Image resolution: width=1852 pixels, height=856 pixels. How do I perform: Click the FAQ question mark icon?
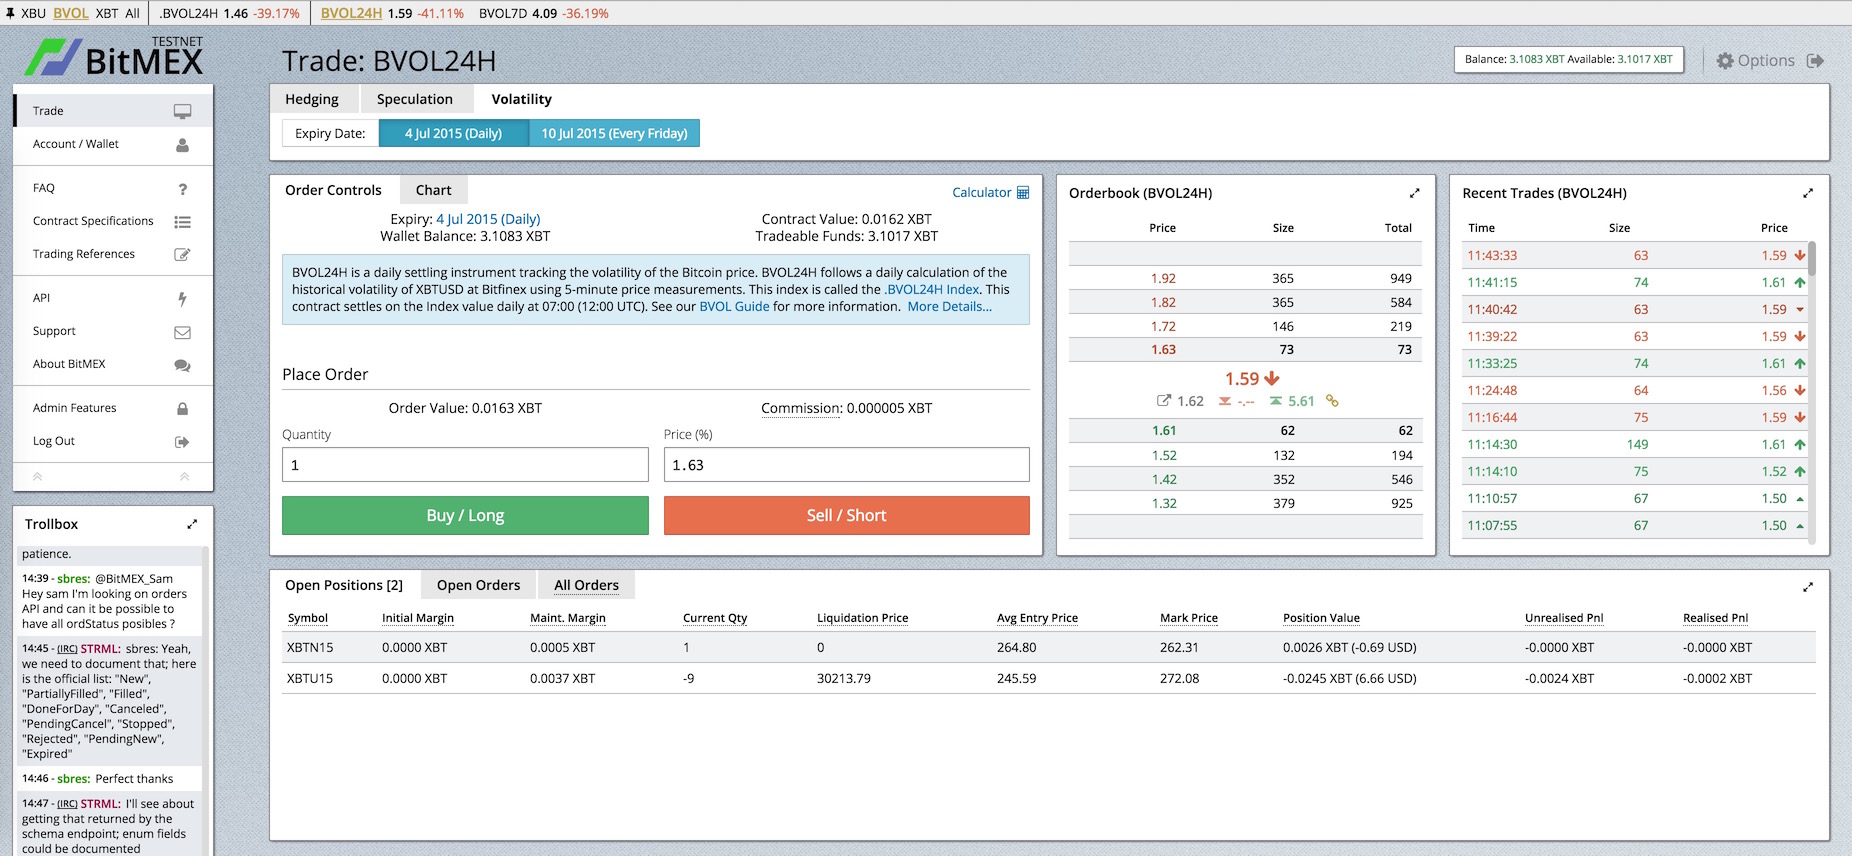pos(182,188)
